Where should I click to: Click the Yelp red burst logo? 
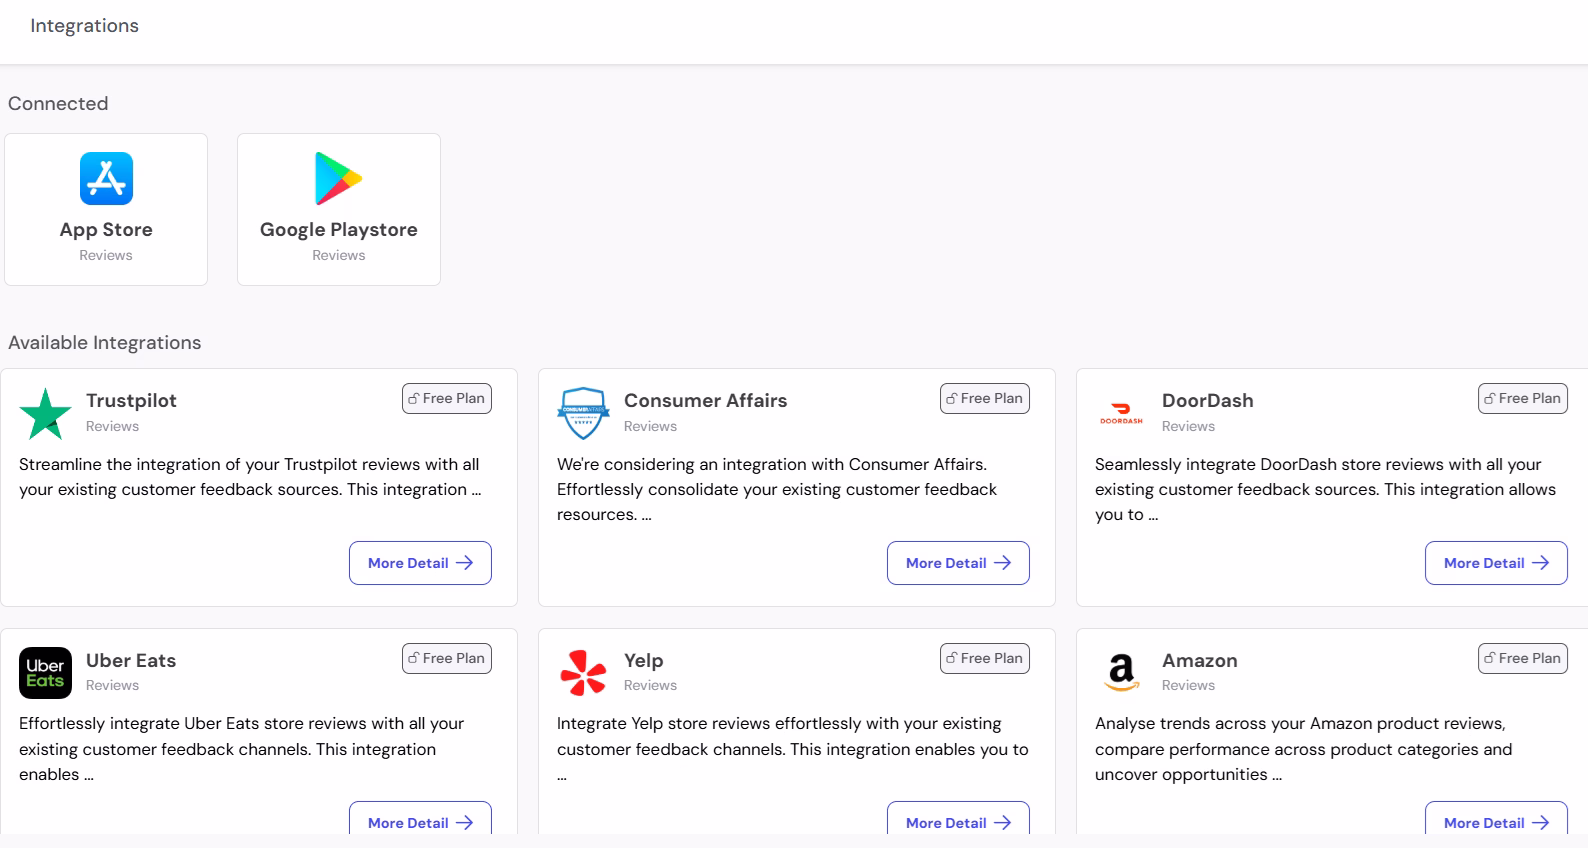[583, 673]
